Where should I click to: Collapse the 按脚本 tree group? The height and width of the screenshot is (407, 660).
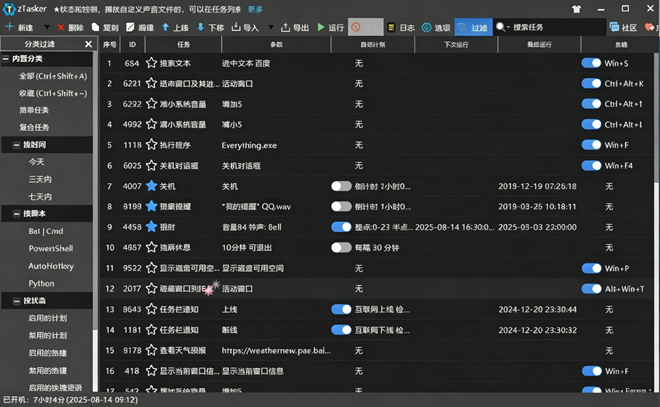click(16, 214)
